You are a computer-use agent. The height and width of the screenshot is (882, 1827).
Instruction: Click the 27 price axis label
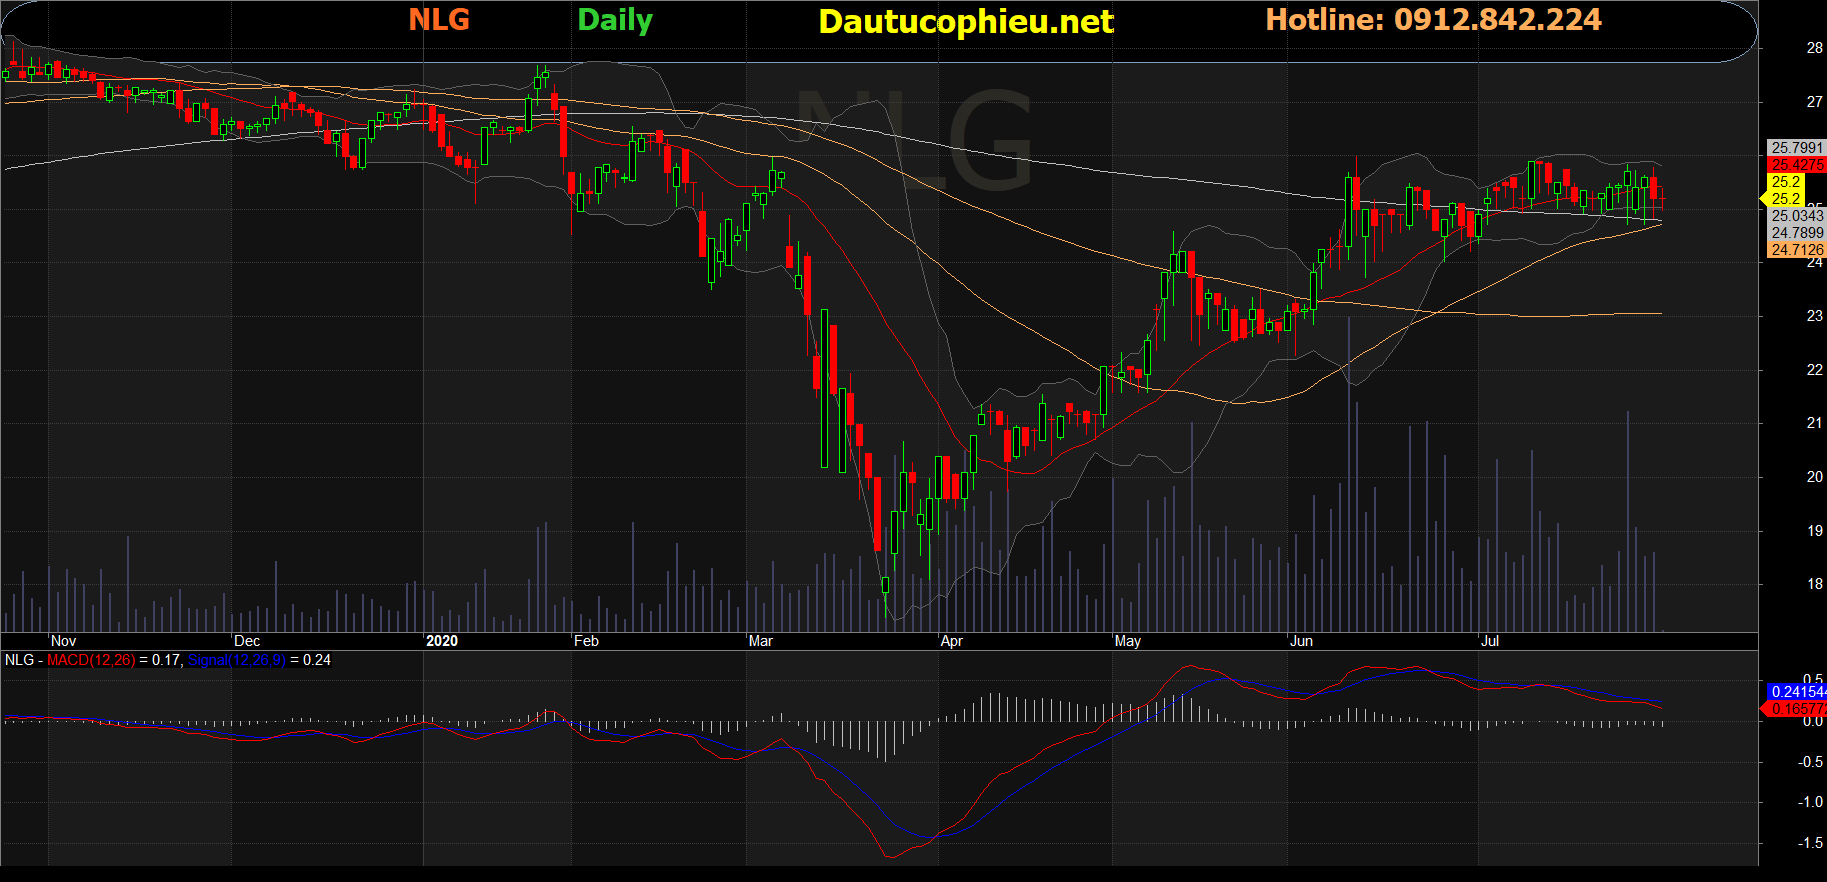(x=1814, y=102)
